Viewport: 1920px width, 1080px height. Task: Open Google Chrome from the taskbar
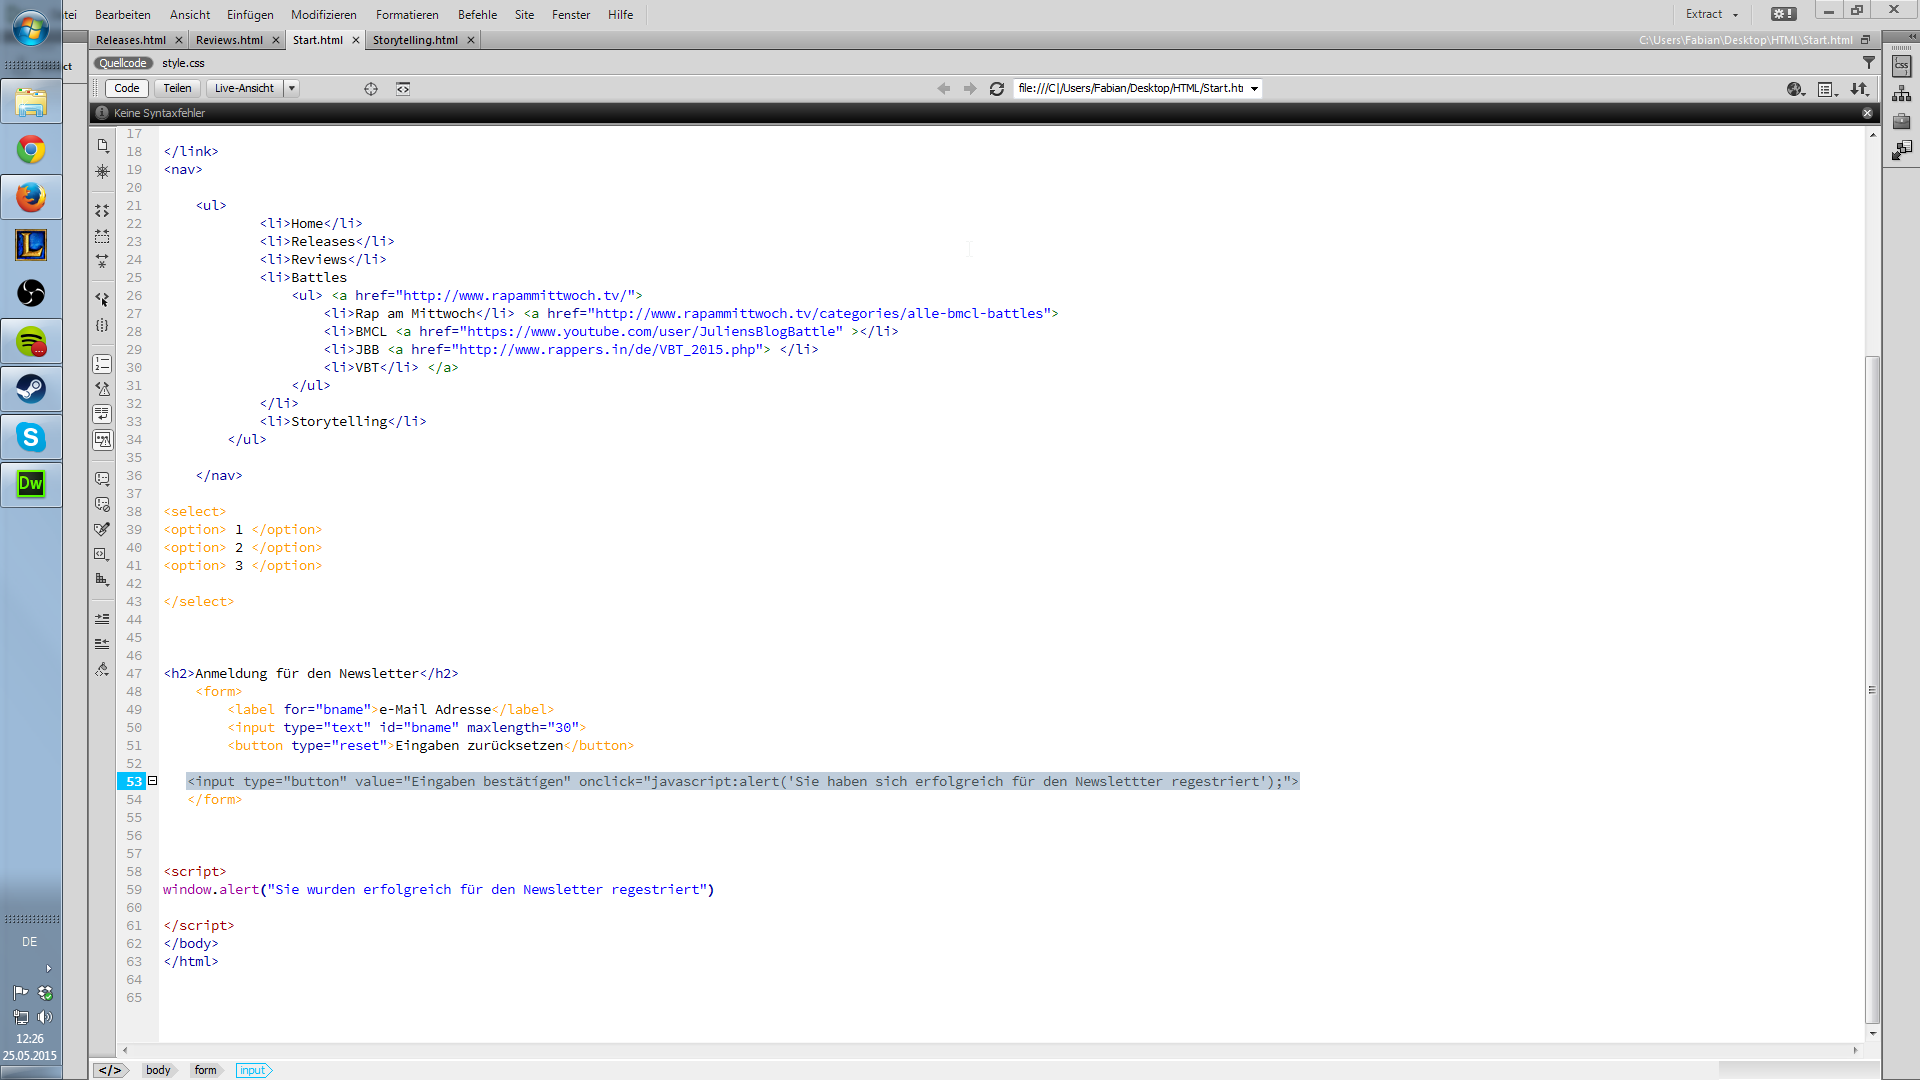(31, 150)
